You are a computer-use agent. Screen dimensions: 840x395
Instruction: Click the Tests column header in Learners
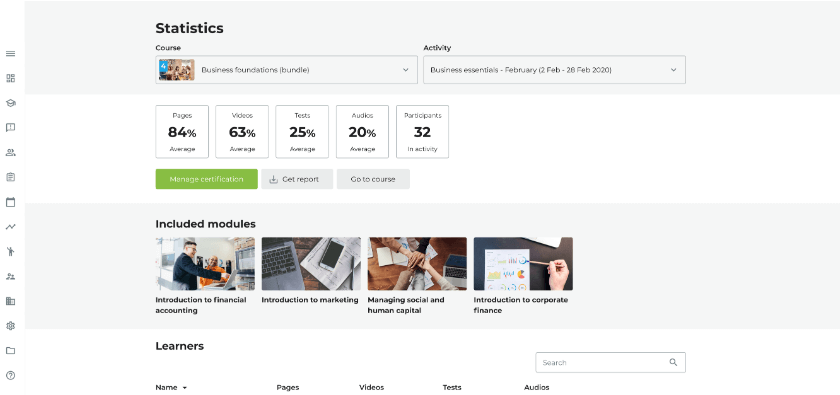(x=452, y=387)
